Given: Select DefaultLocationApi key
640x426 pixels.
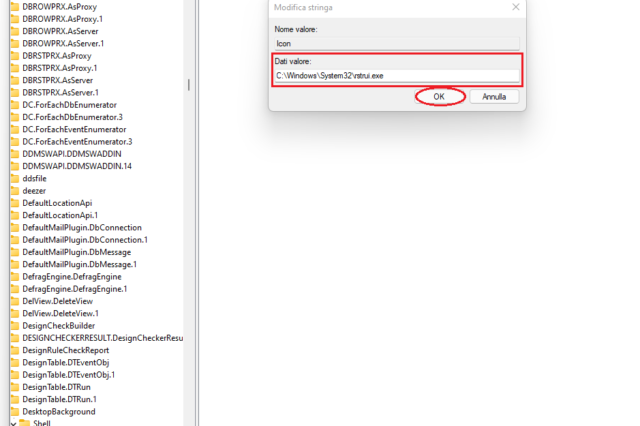Looking at the screenshot, I should click(57, 203).
